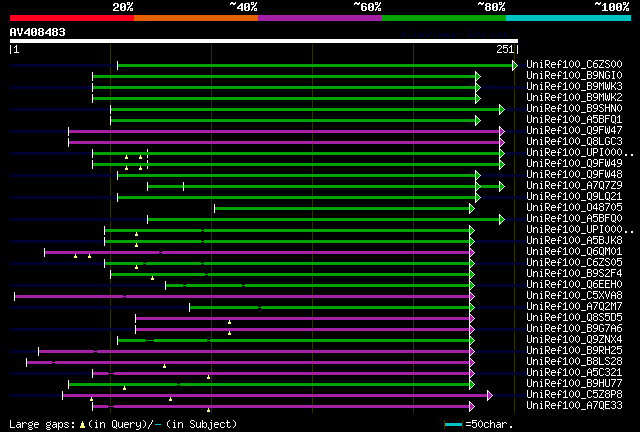Click the cyan ~100% identity legend segment
This screenshot has height=432, width=640.
[569, 18]
